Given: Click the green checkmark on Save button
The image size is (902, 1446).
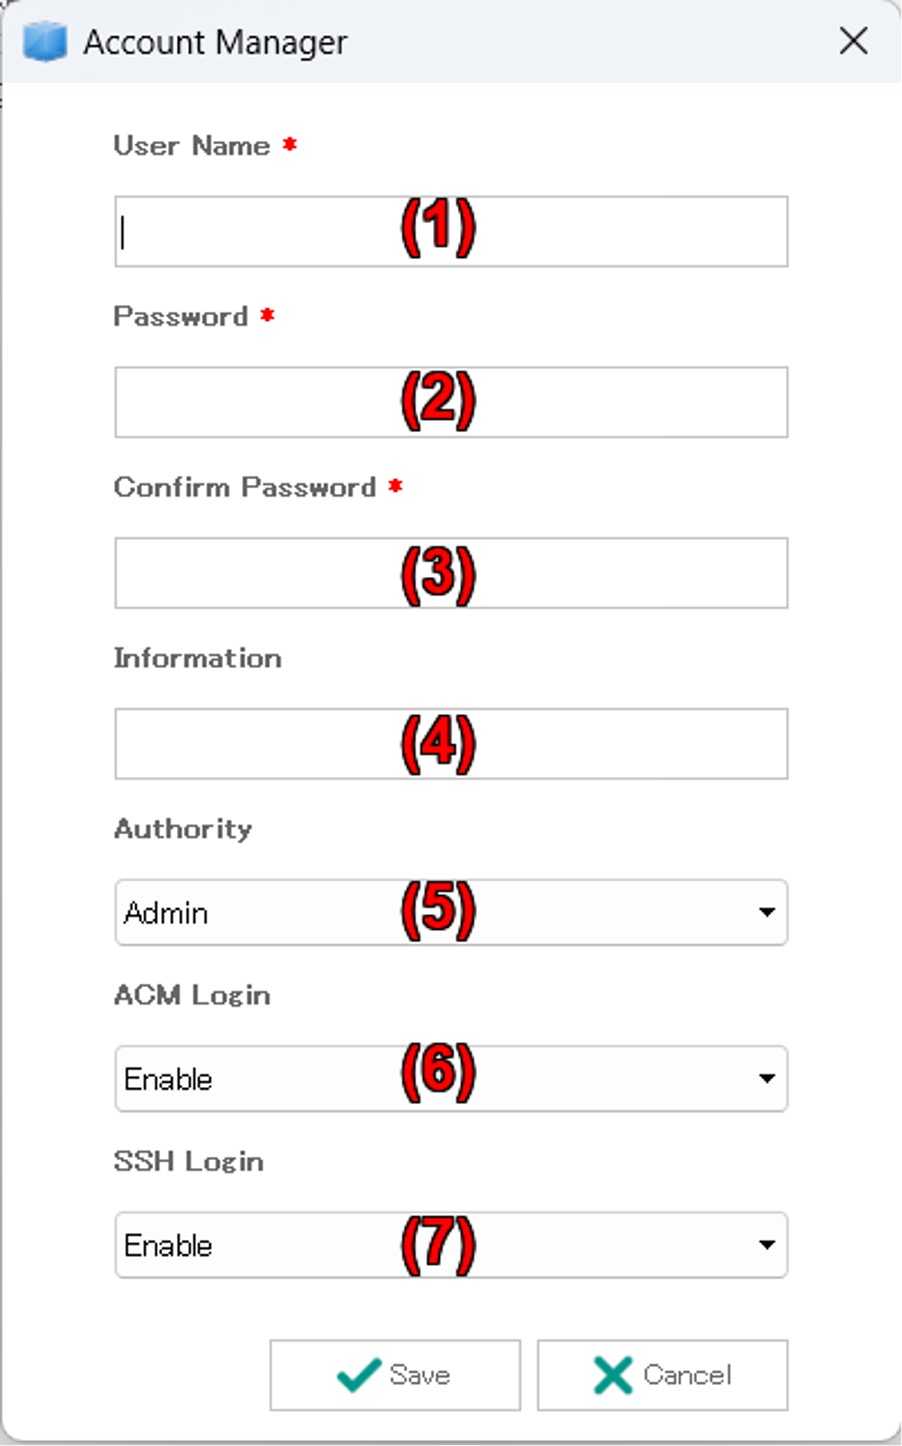Looking at the screenshot, I should coord(360,1374).
